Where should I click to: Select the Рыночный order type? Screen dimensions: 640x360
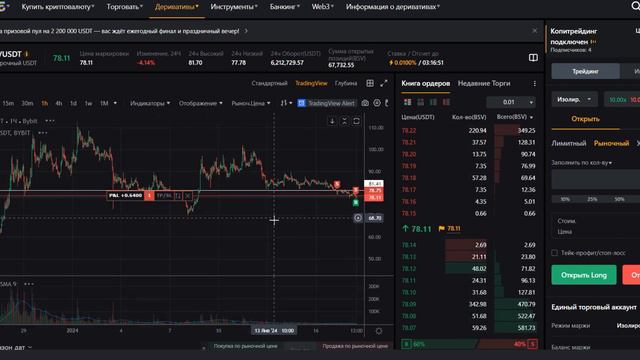tap(611, 143)
